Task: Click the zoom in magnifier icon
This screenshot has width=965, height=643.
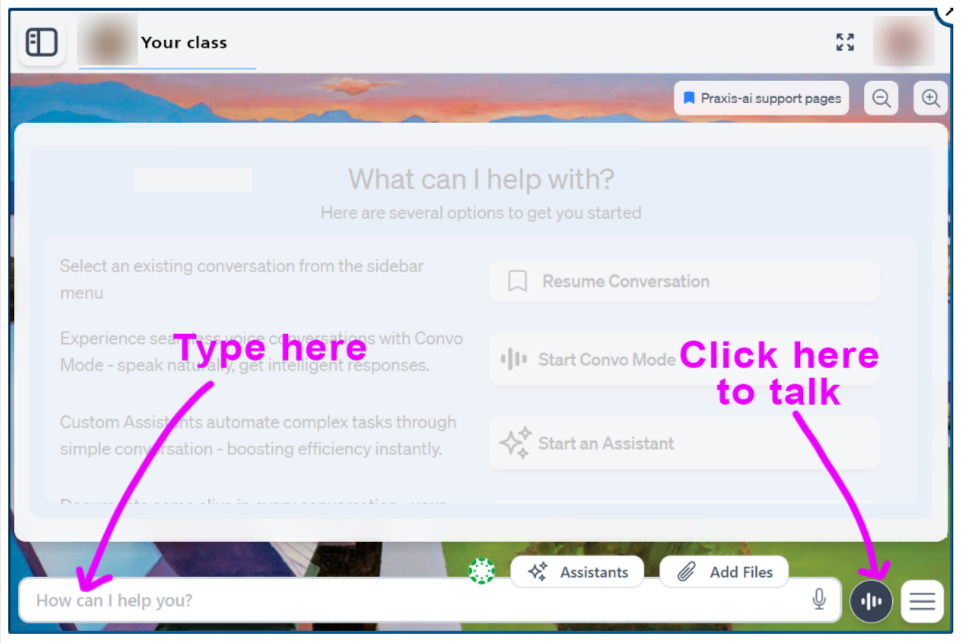Action: pyautogui.click(x=931, y=98)
